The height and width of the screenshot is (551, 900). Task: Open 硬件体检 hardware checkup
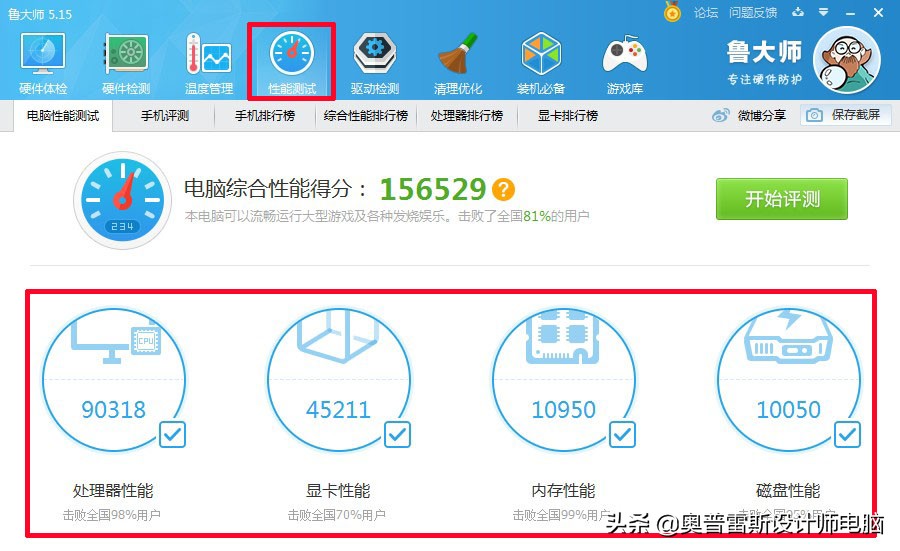pos(43,63)
